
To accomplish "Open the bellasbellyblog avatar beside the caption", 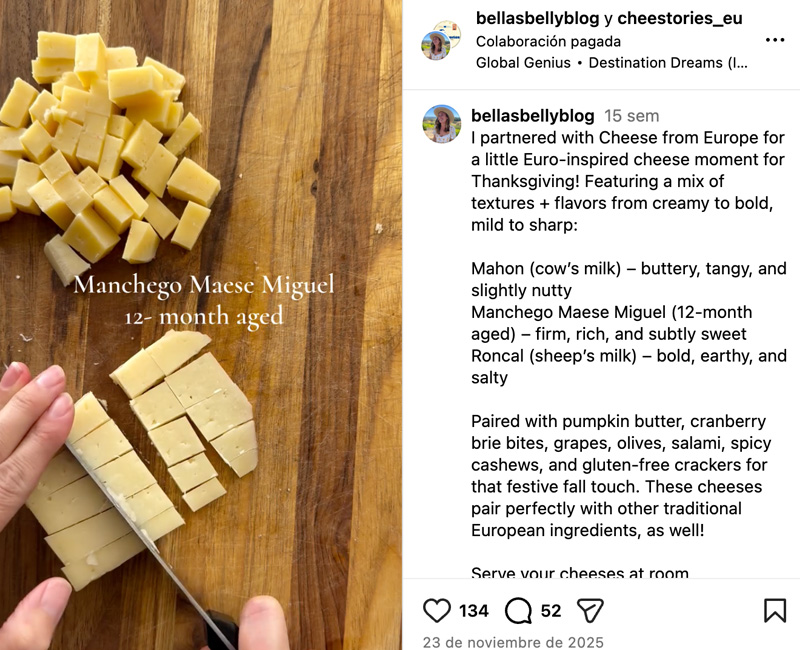I will click(x=441, y=124).
